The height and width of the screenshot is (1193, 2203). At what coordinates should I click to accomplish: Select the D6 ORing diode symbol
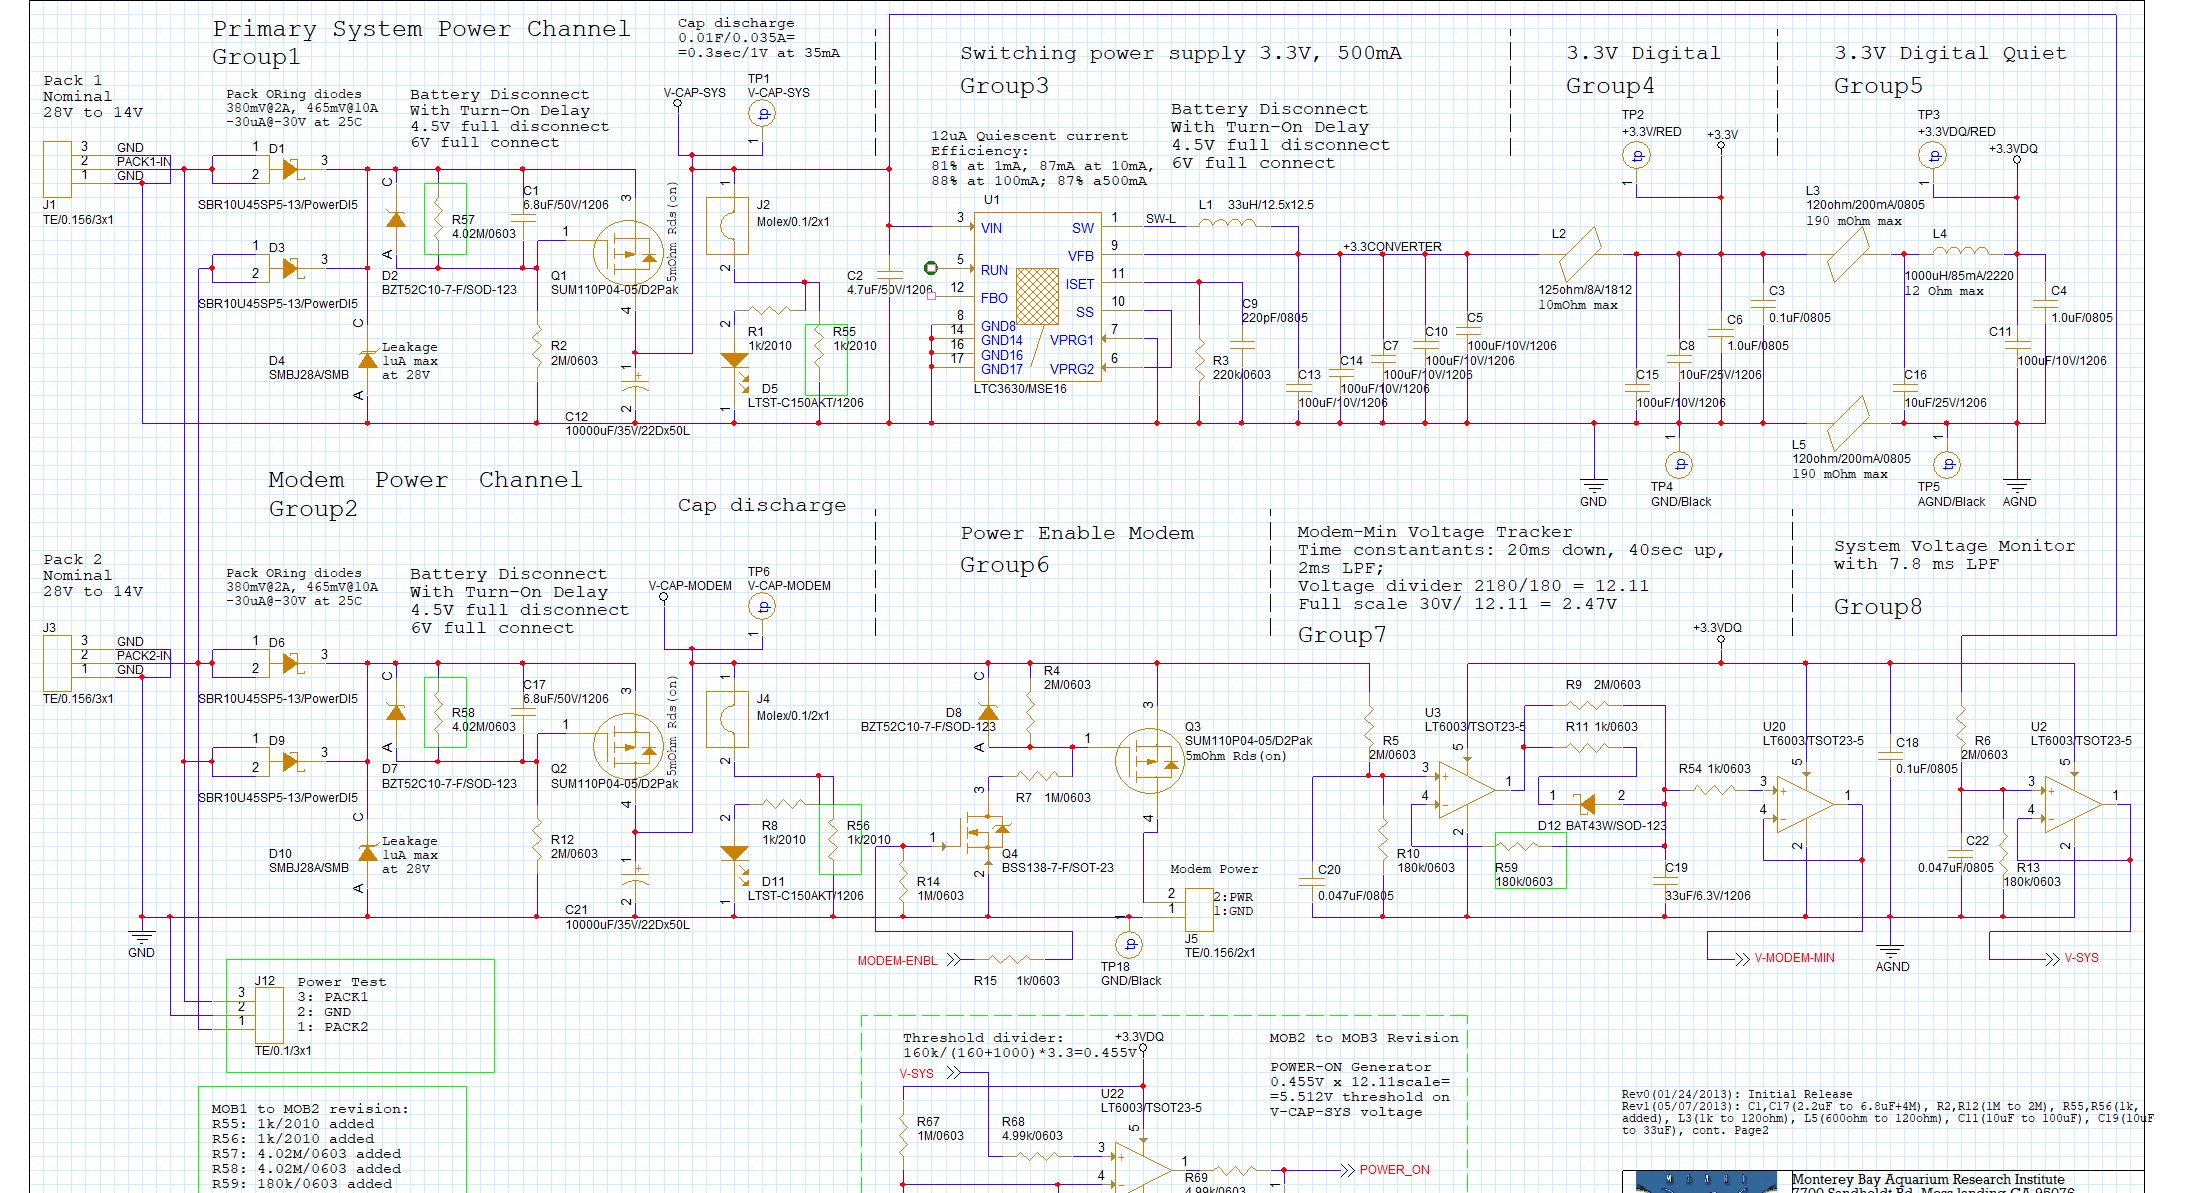pyautogui.click(x=291, y=663)
